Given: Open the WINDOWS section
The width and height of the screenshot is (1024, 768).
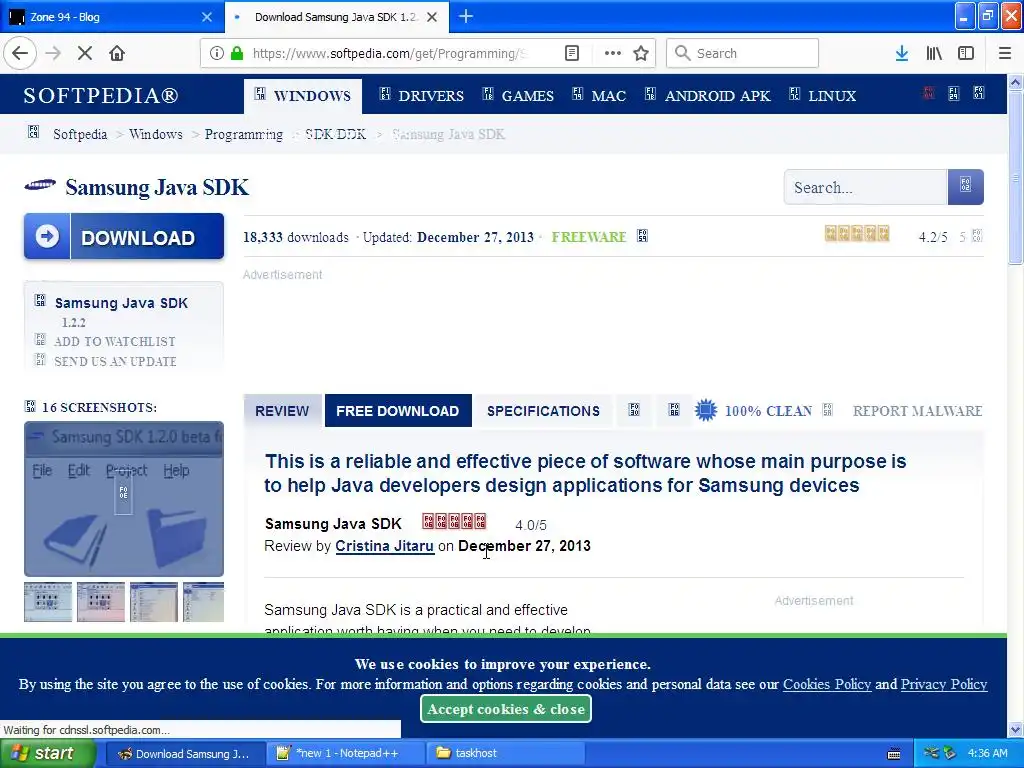Looking at the screenshot, I should click(x=303, y=96).
